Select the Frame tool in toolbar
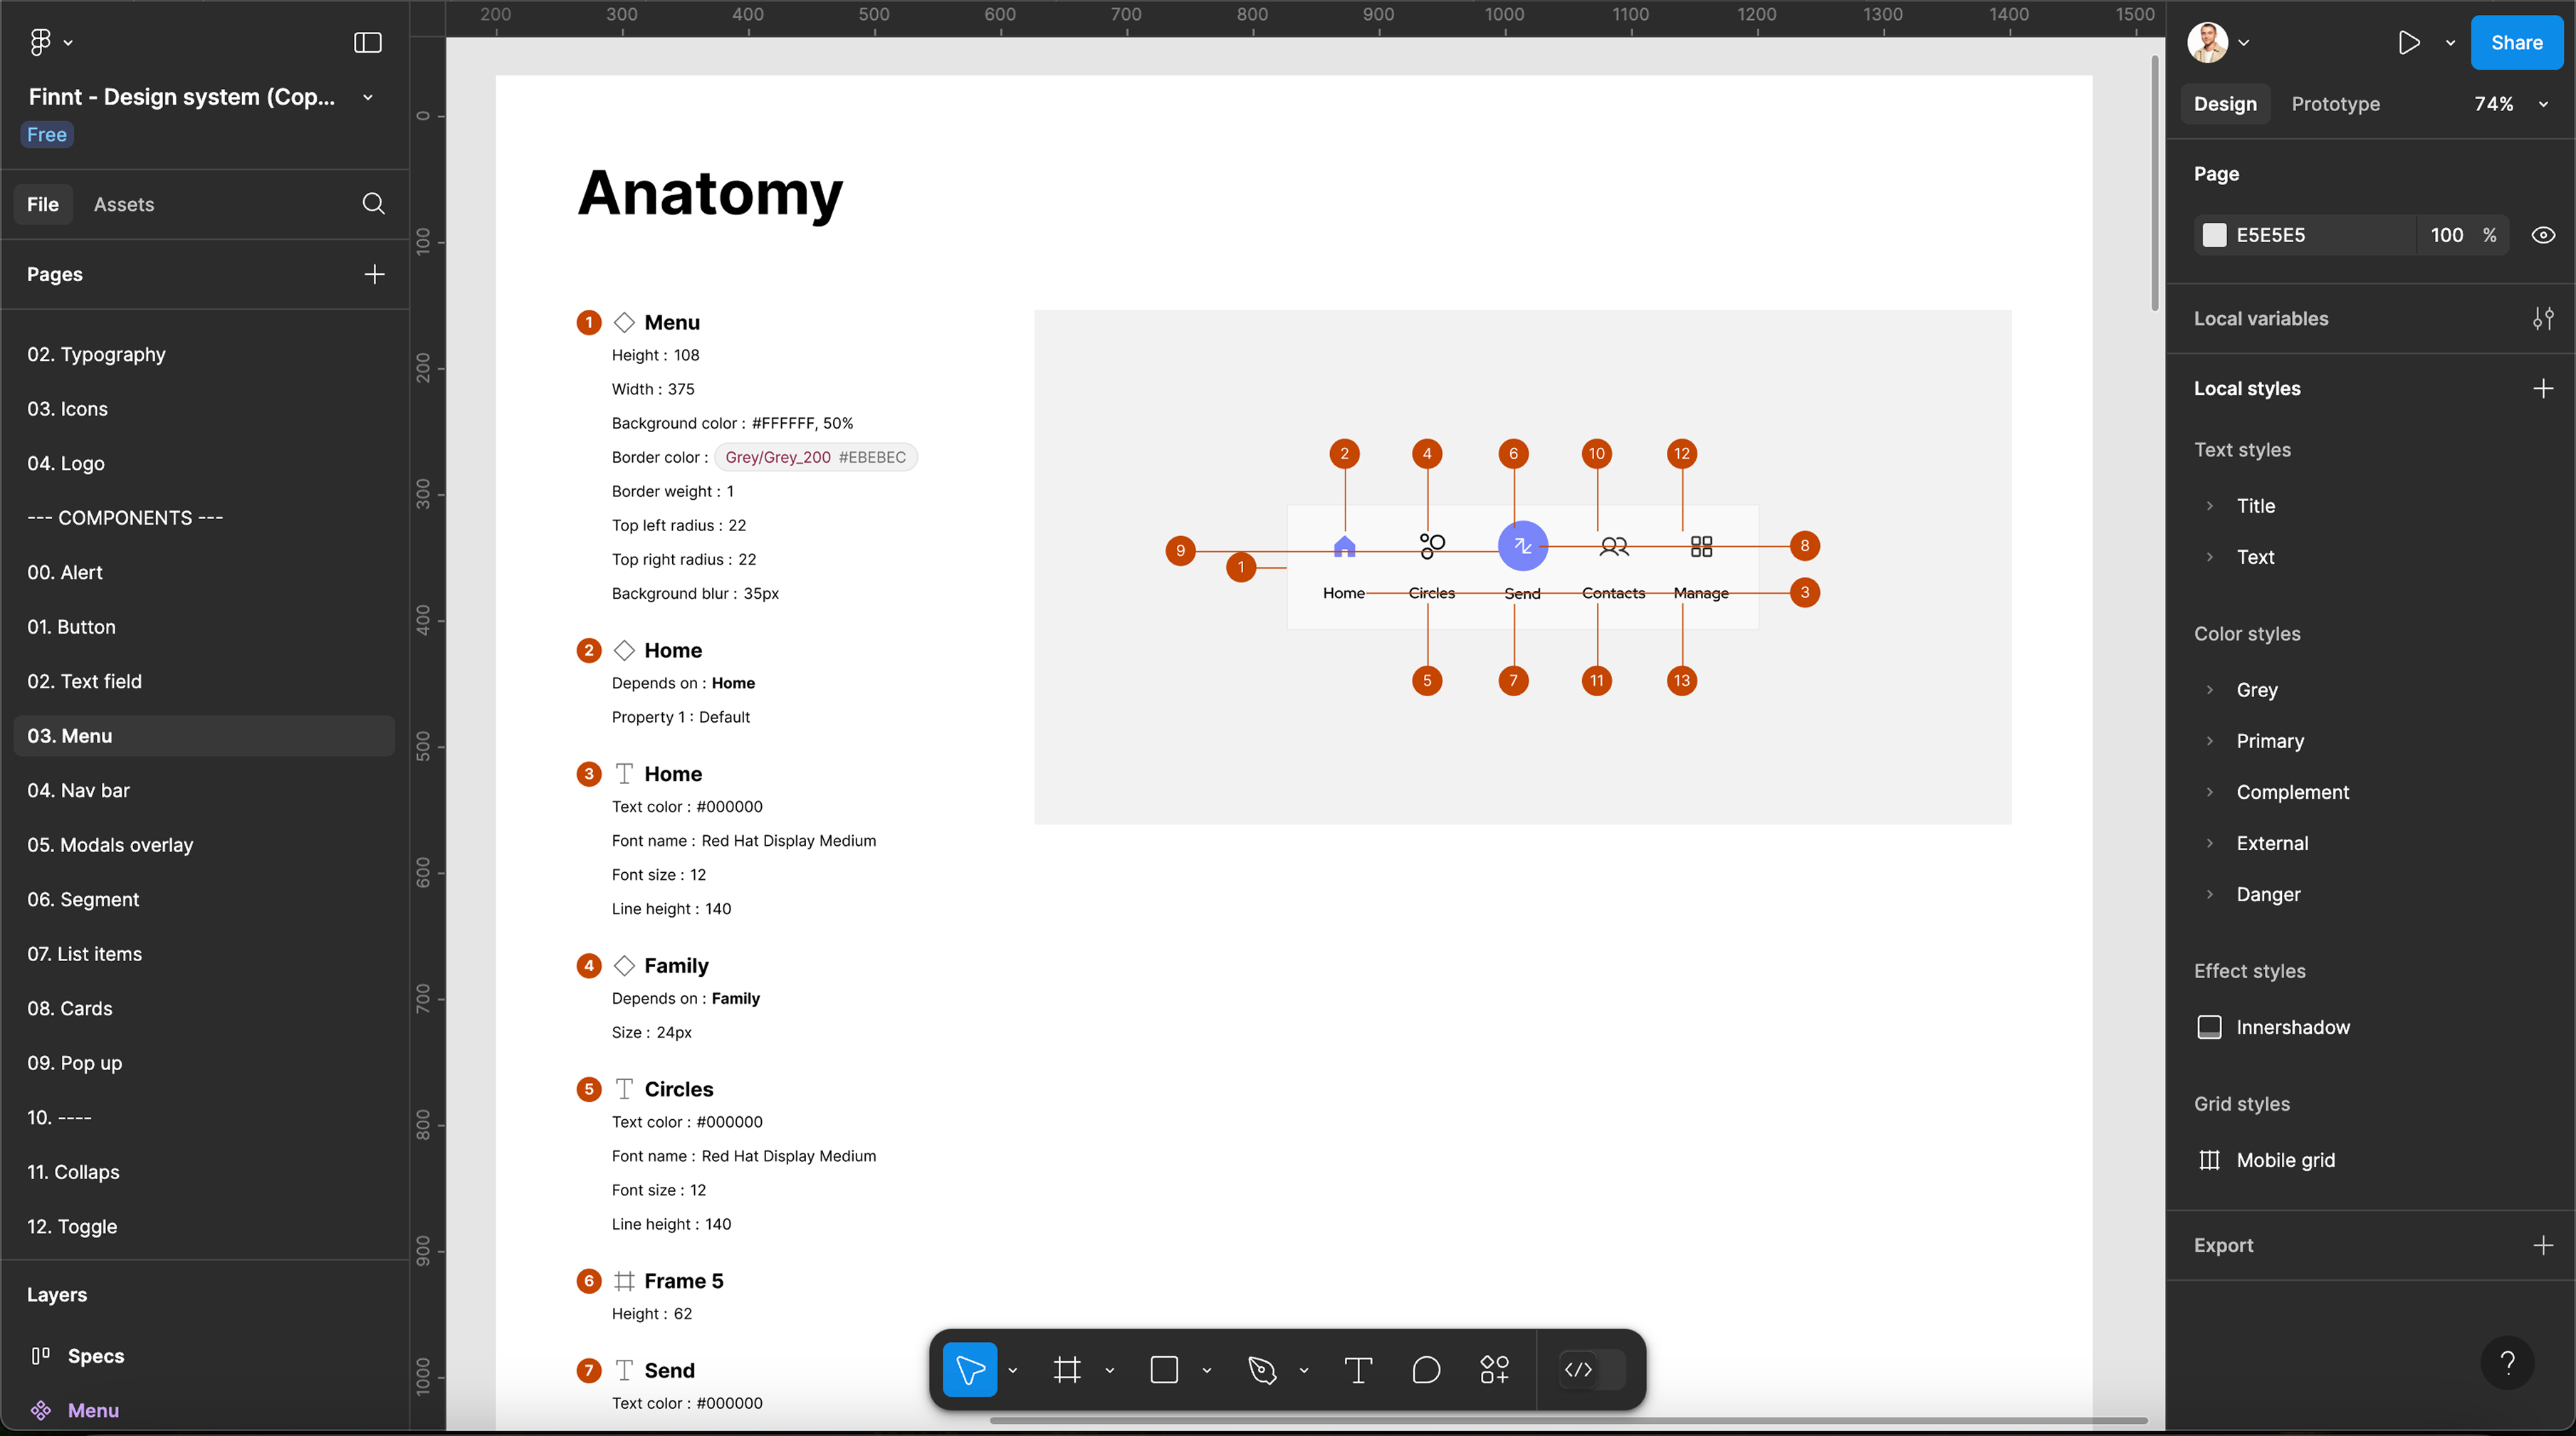The width and height of the screenshot is (2576, 1436). (x=1067, y=1369)
